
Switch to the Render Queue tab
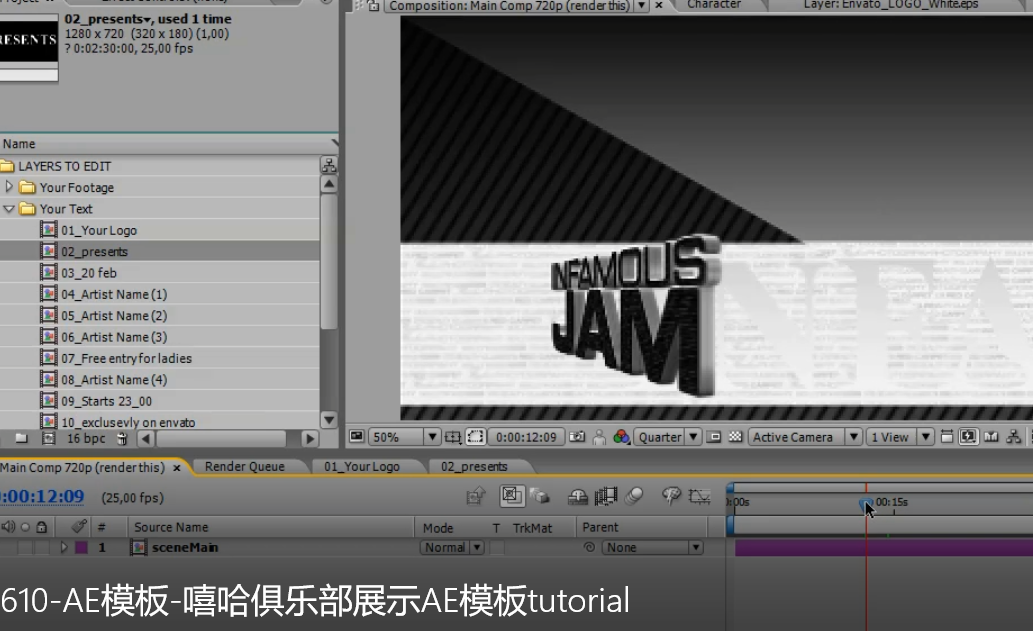244,466
